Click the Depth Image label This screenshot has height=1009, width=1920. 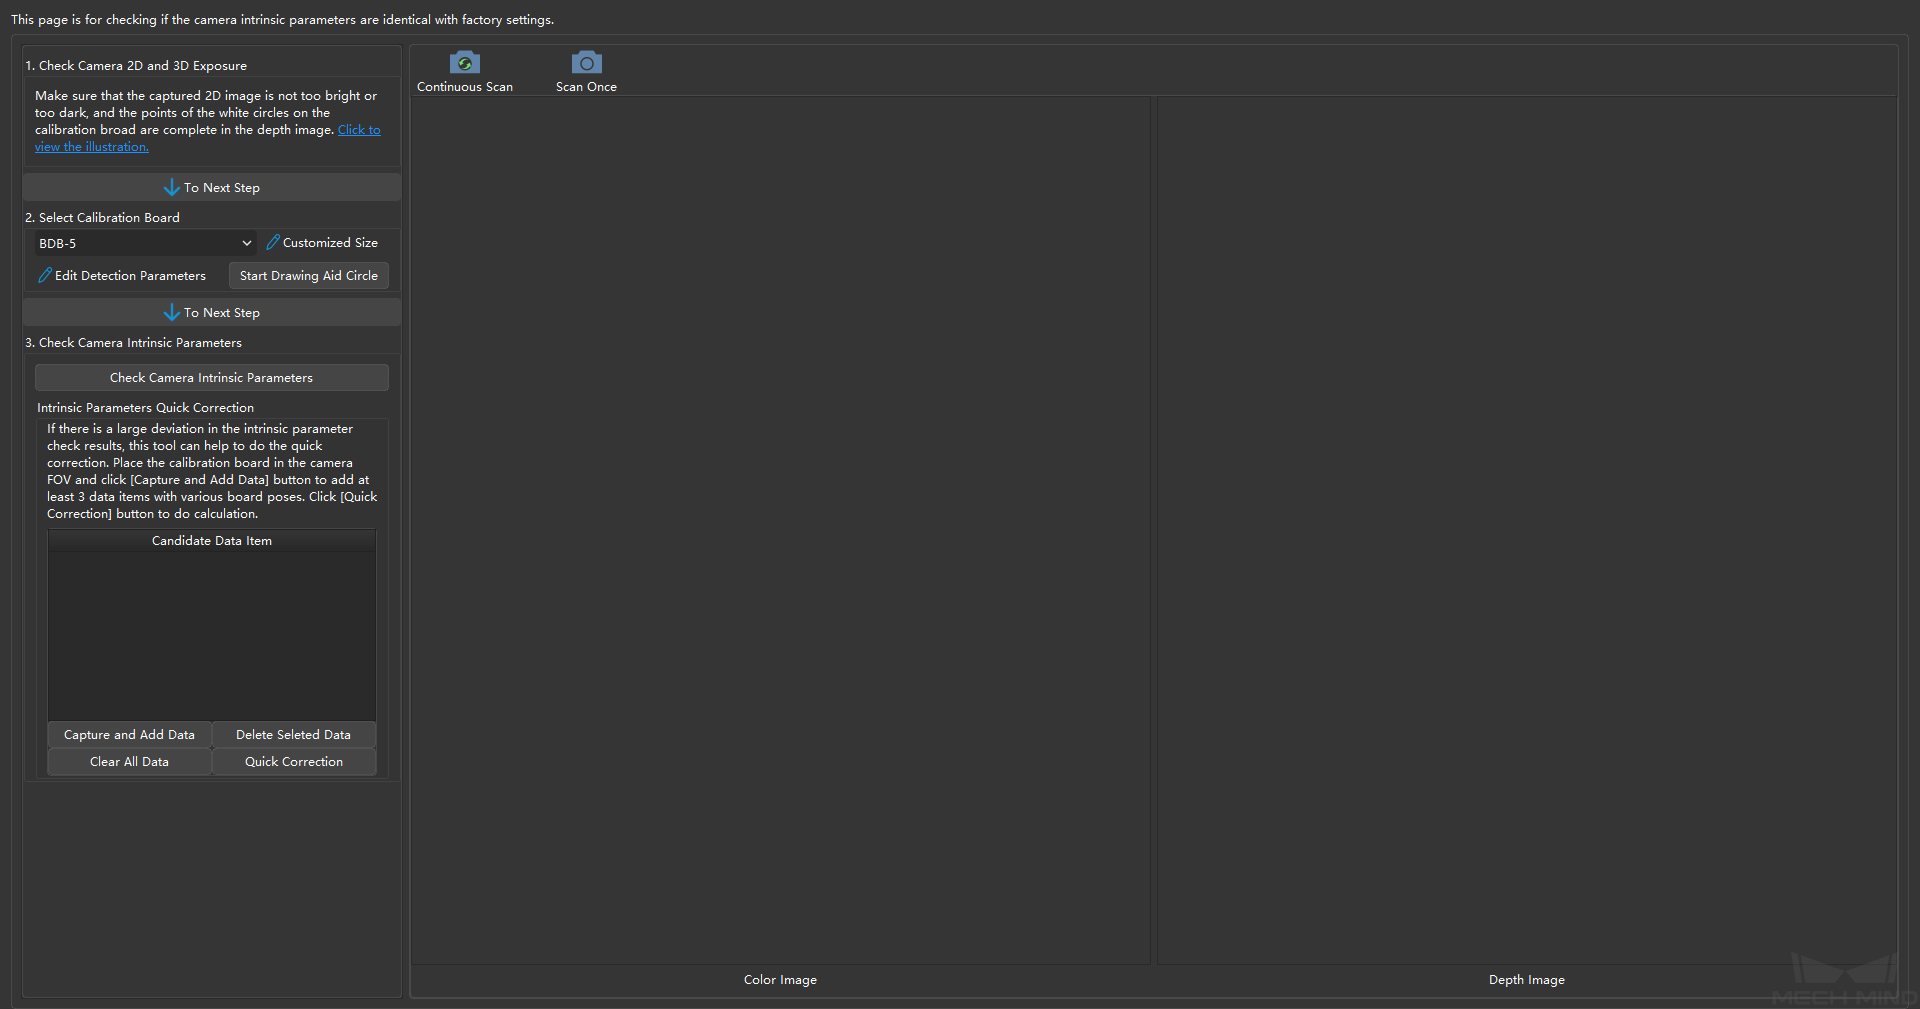tap(1526, 980)
